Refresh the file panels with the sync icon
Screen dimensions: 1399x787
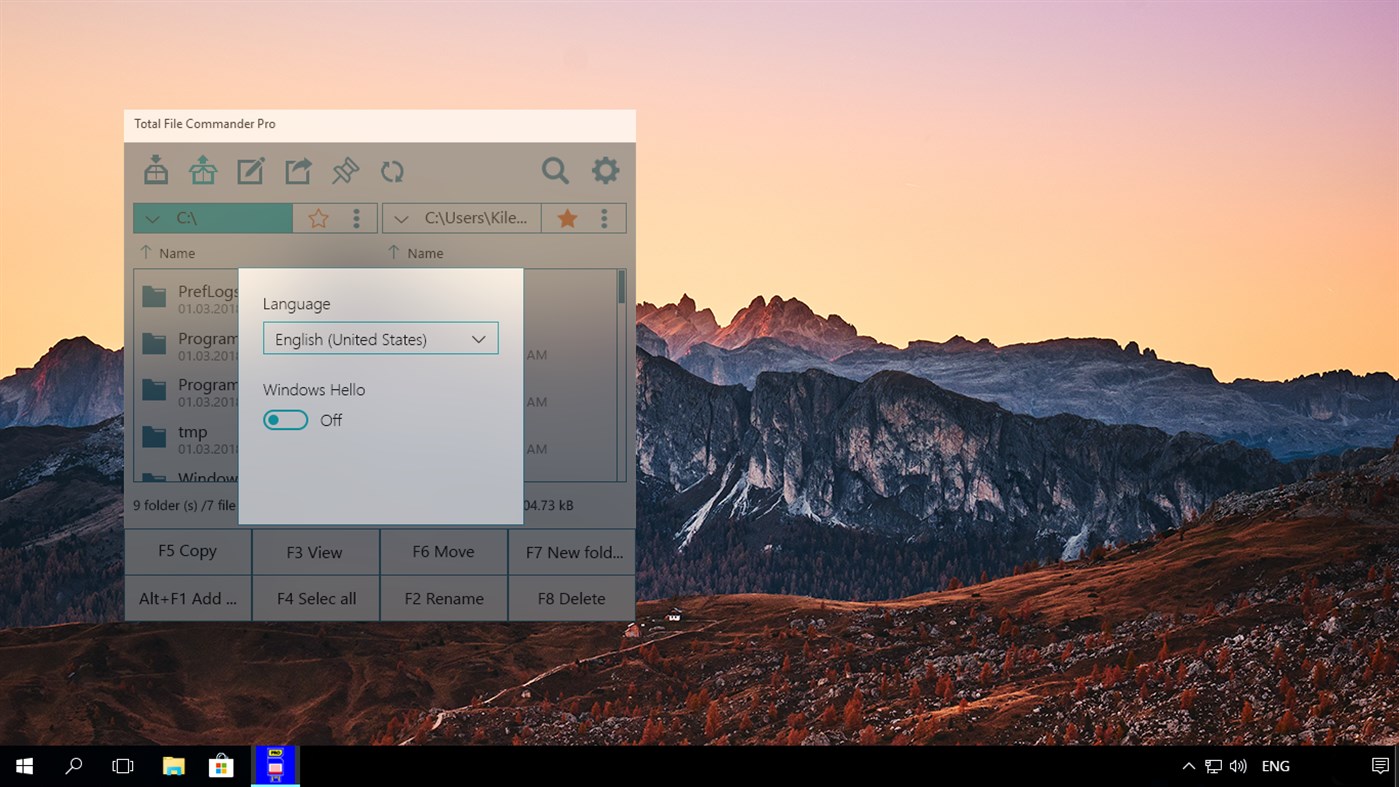(x=391, y=170)
